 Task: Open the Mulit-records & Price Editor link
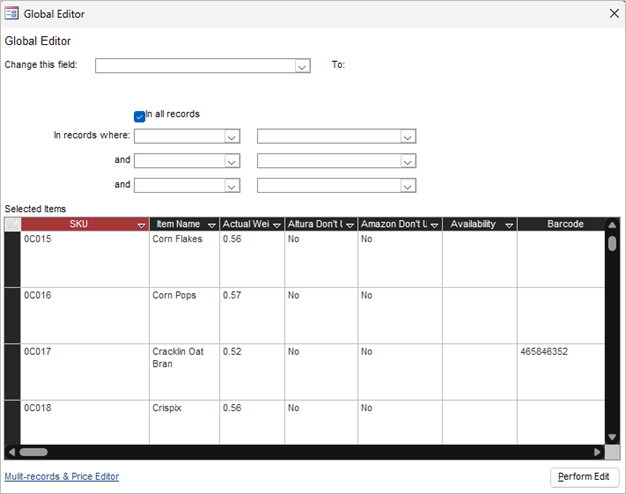click(x=62, y=476)
